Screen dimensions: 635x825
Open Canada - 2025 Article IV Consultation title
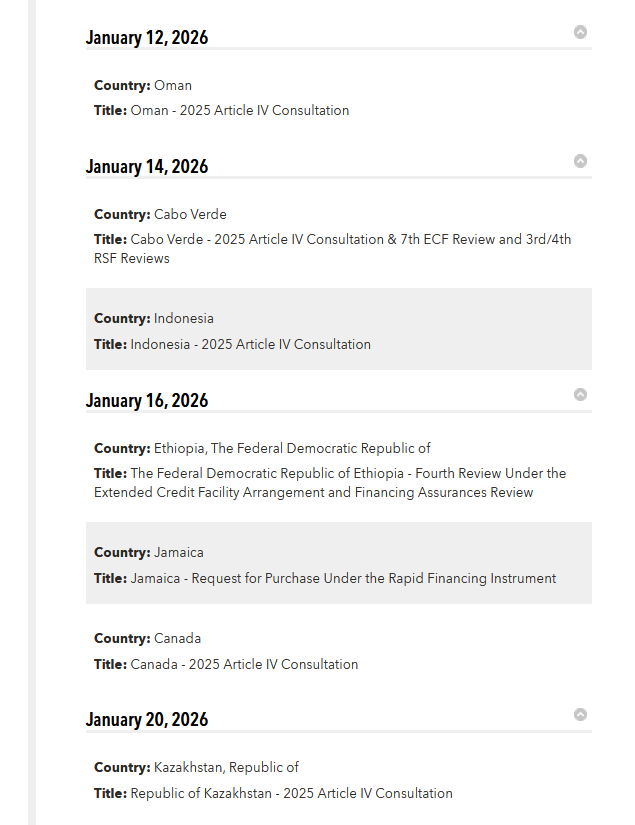click(244, 665)
